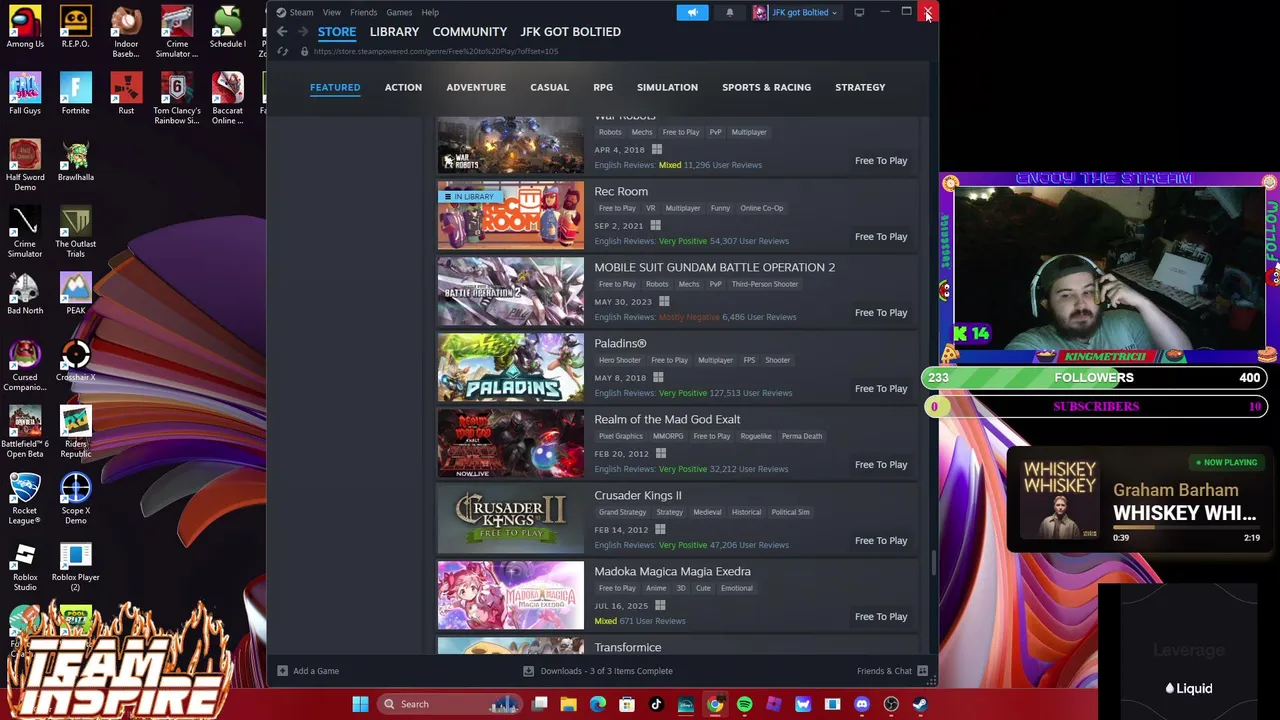Click the Madoka Magica Magia Exedra thumbnail
This screenshot has height=720, width=1280.
[511, 596]
